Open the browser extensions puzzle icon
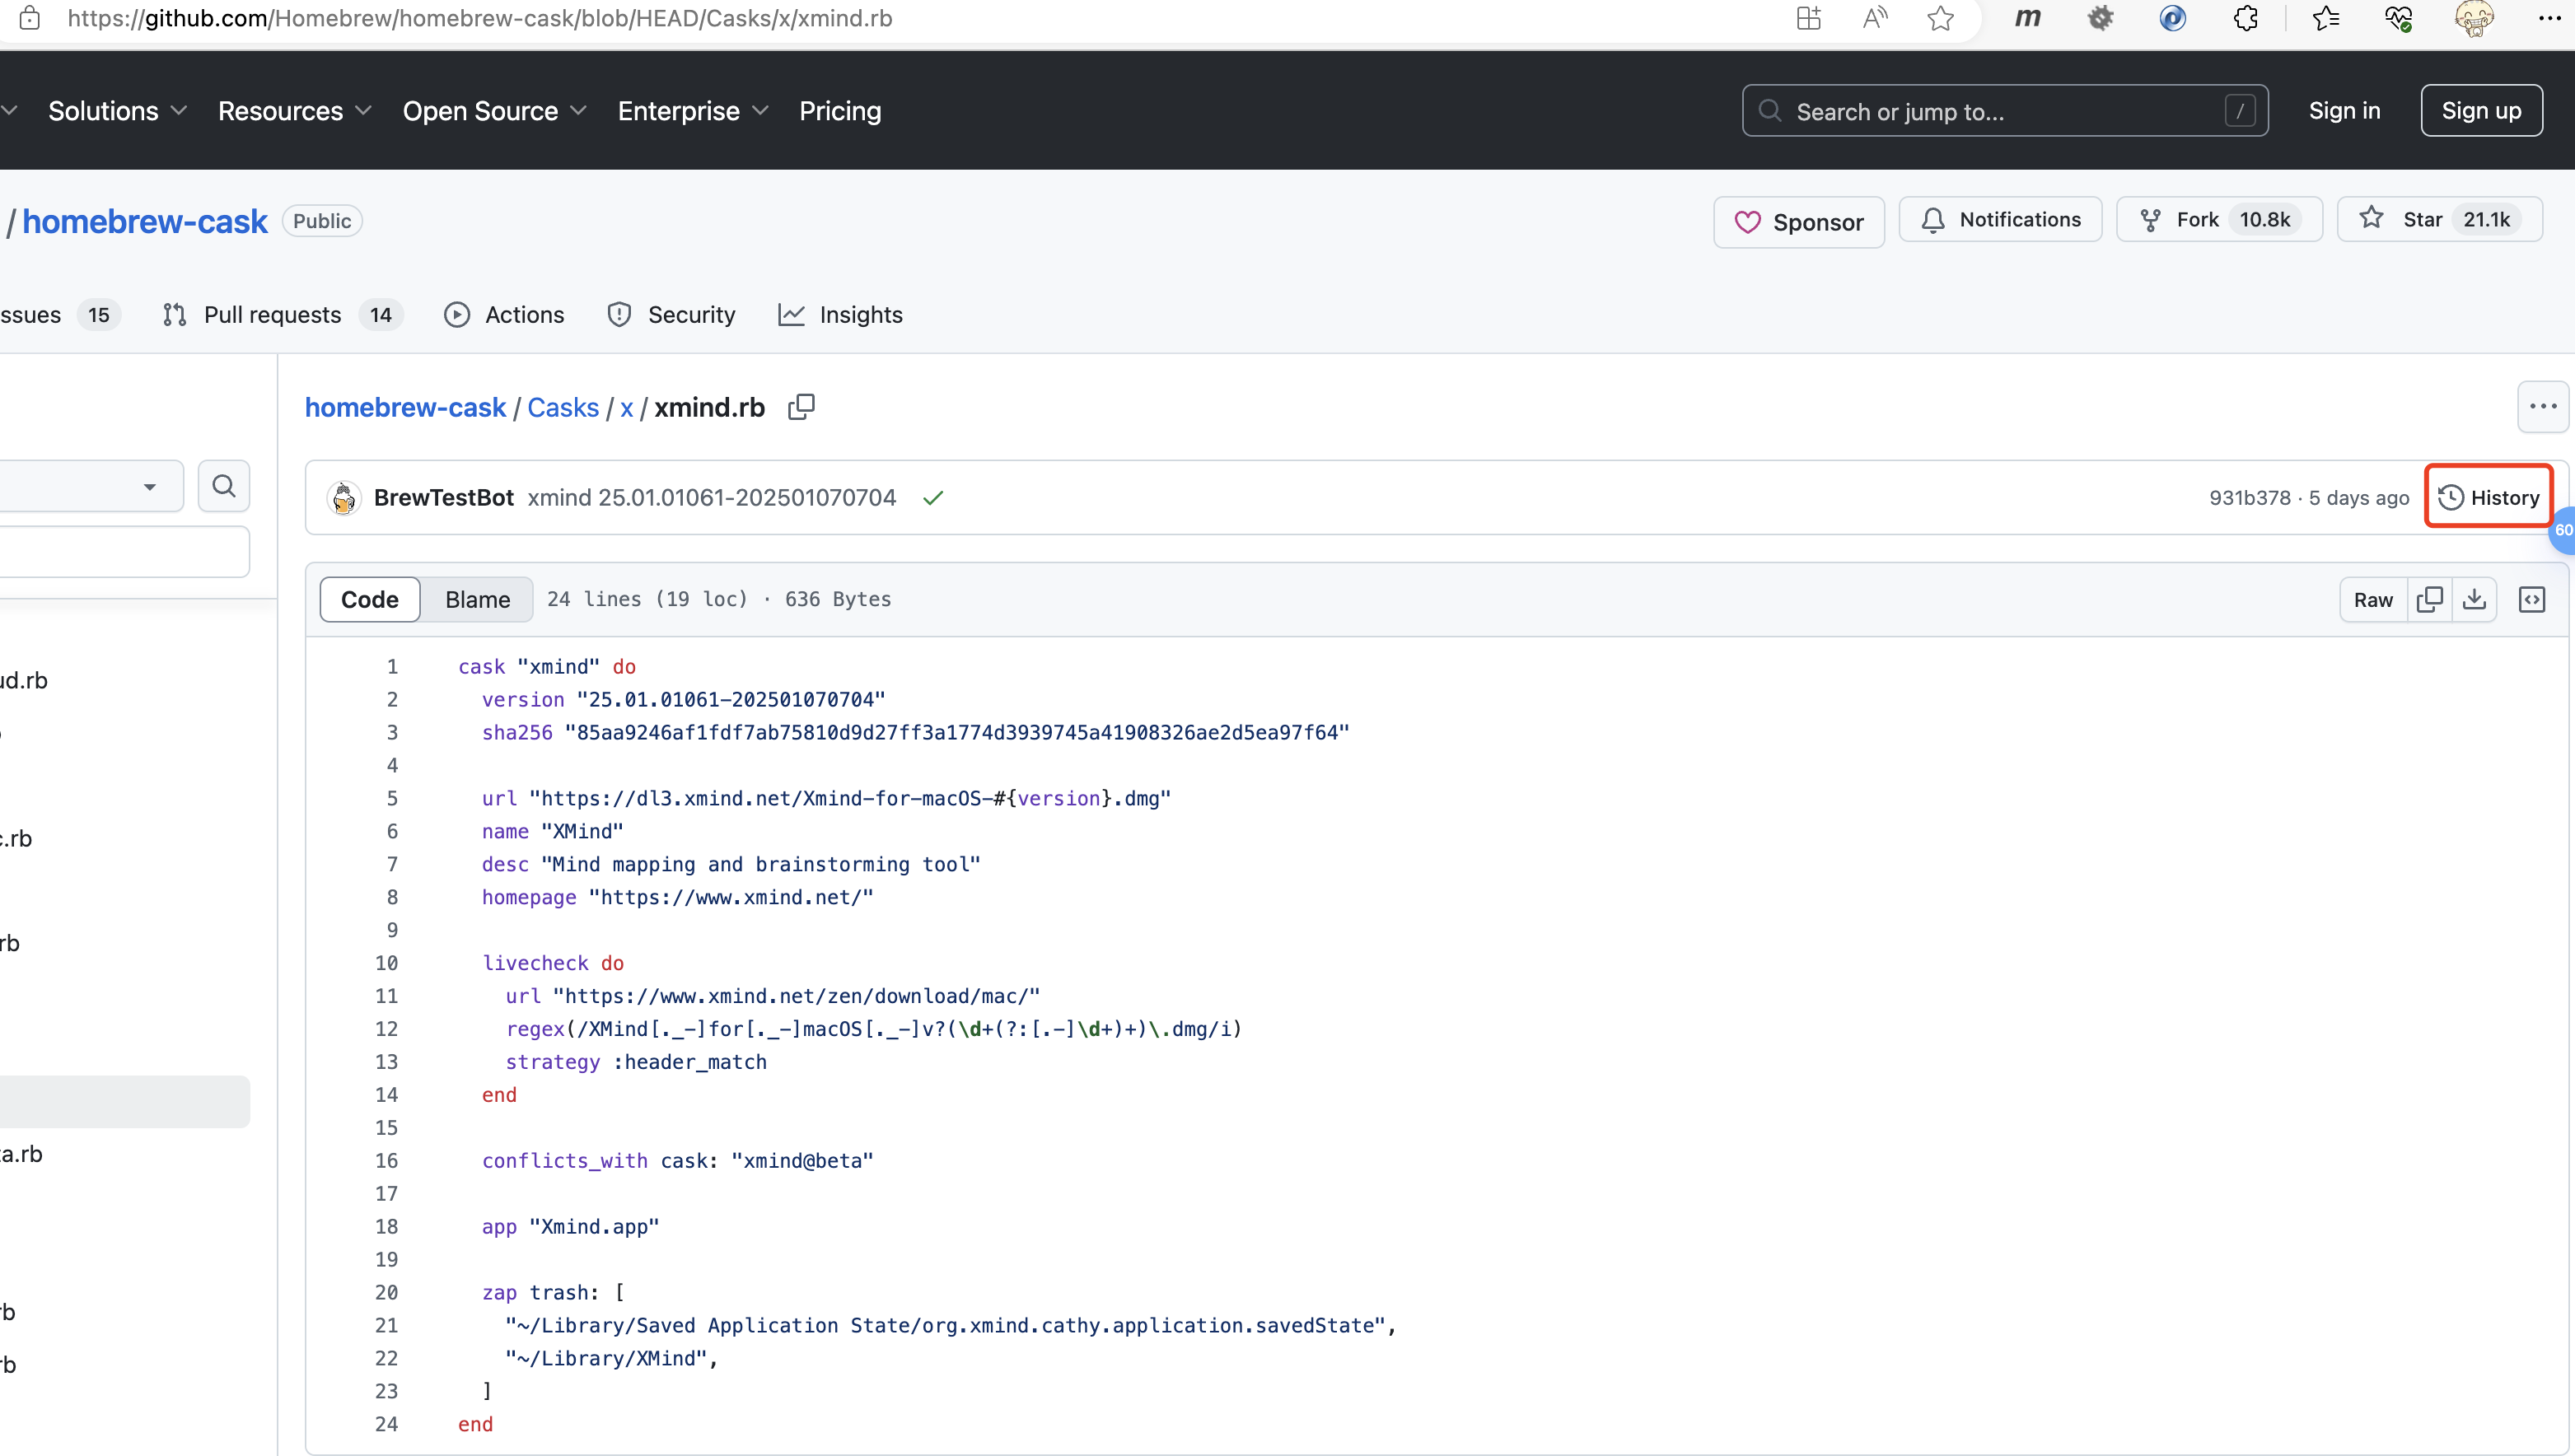2575x1456 pixels. pos(2245,18)
